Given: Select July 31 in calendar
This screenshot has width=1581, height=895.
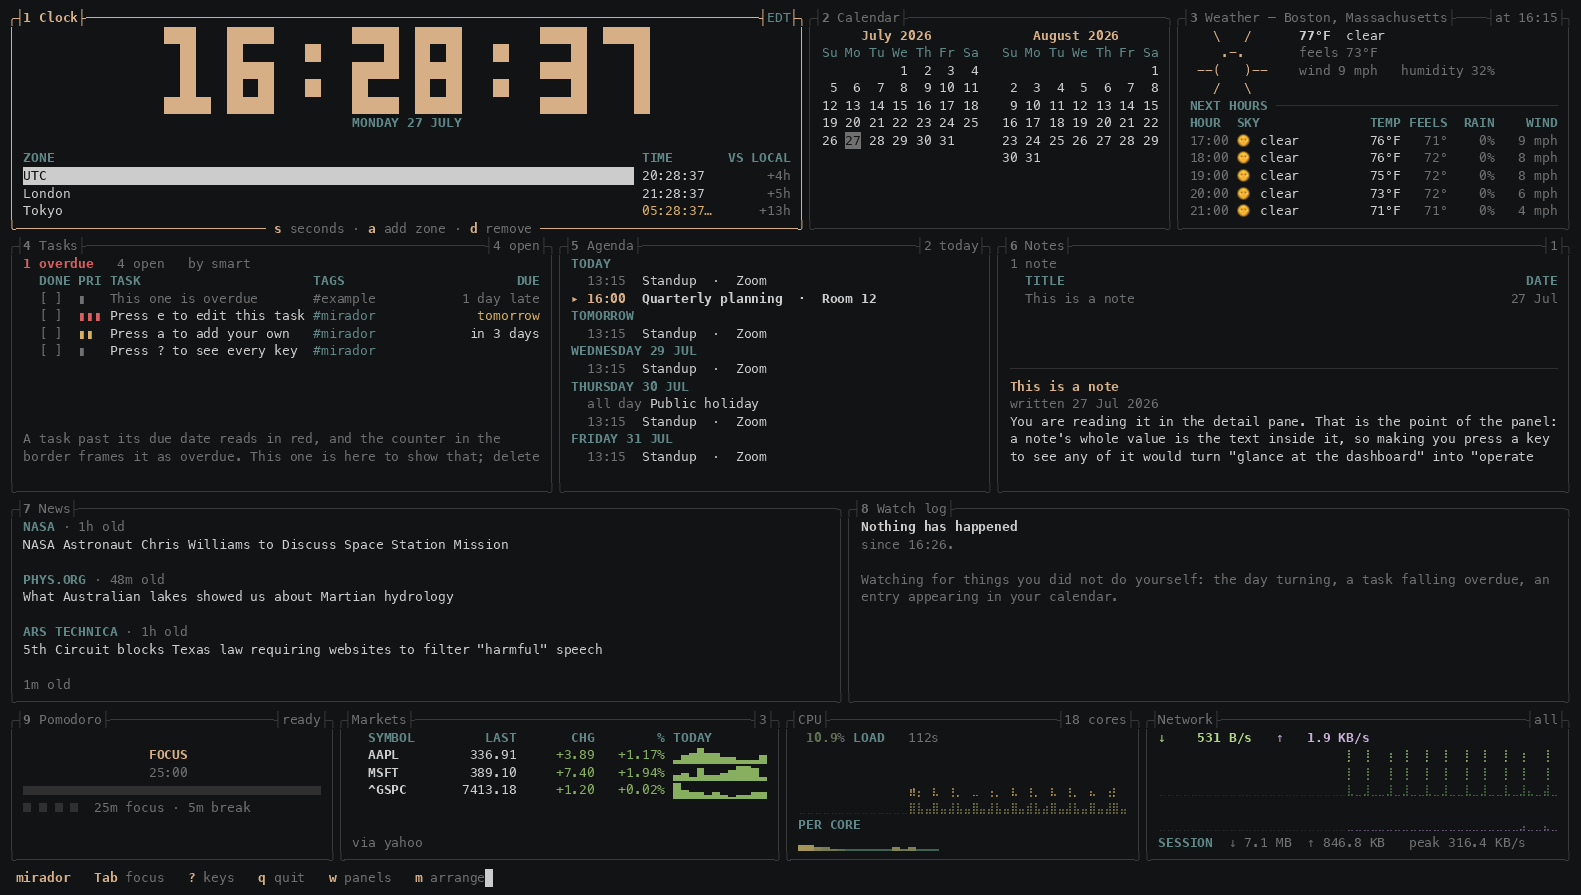Looking at the screenshot, I should pos(947,141).
